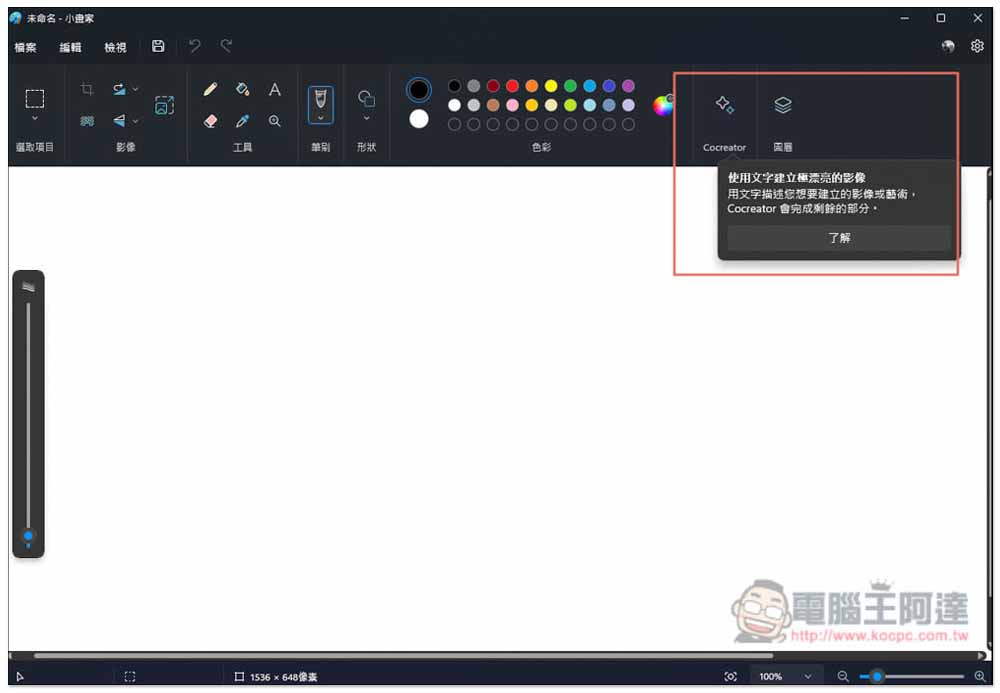Expand the Rotate options dropdown arrow
The width and height of the screenshot is (1000, 693).
pyautogui.click(x=135, y=89)
